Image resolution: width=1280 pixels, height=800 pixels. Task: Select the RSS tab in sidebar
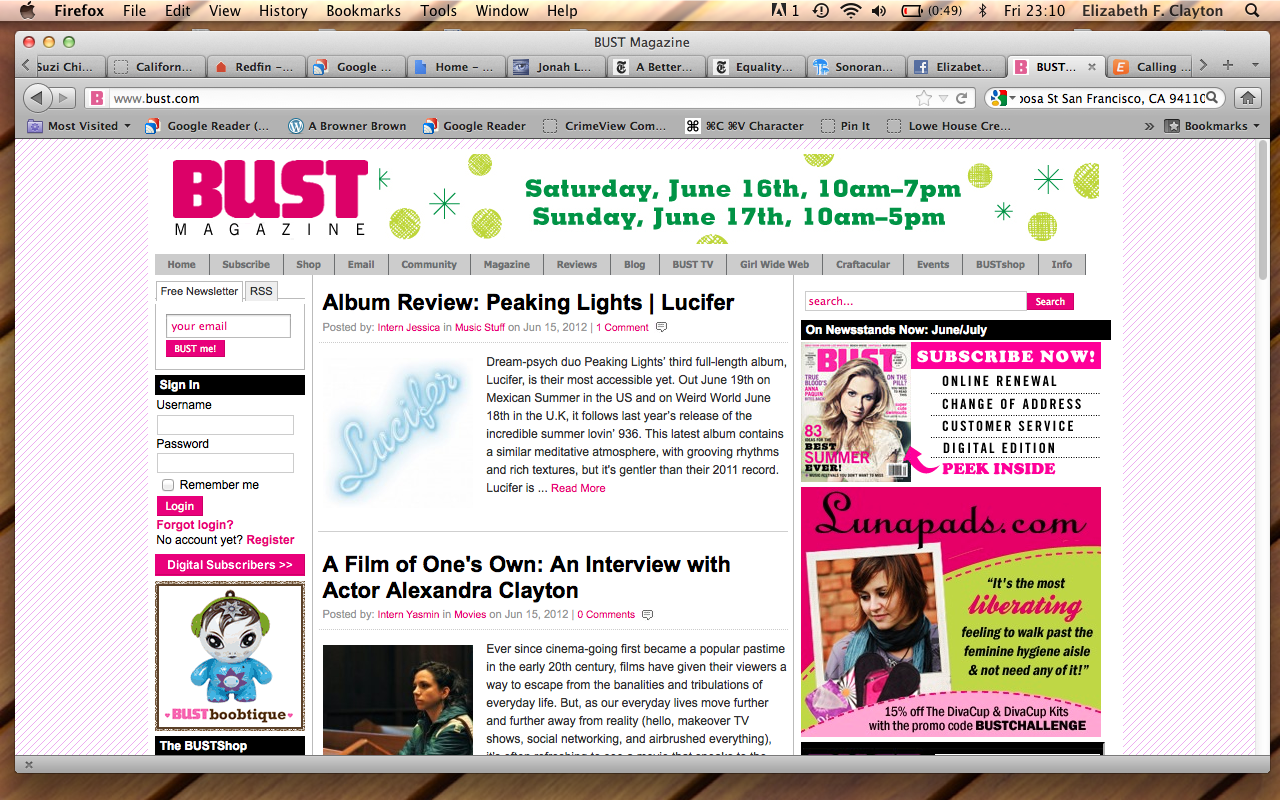tap(261, 291)
